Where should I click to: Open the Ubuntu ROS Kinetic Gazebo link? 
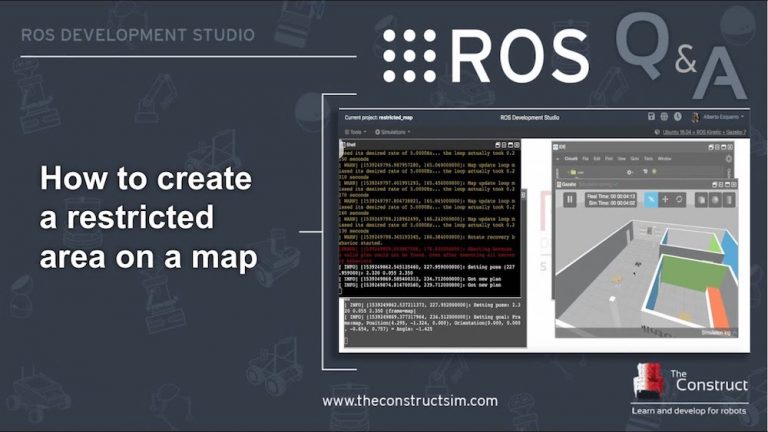(x=704, y=132)
